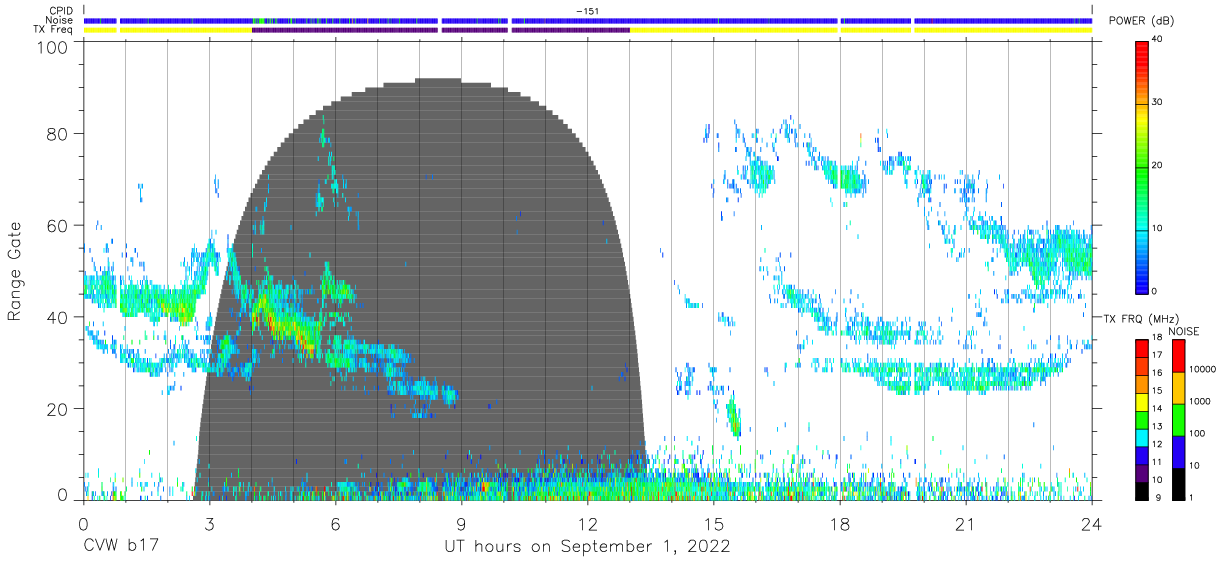Screen dimensions: 1228x567
Task: Click power legend value 40
Action: (x=1160, y=40)
